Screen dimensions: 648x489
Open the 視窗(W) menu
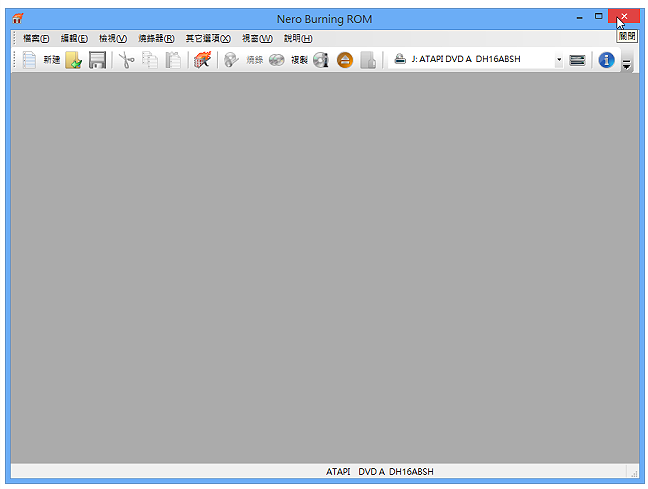[257, 38]
